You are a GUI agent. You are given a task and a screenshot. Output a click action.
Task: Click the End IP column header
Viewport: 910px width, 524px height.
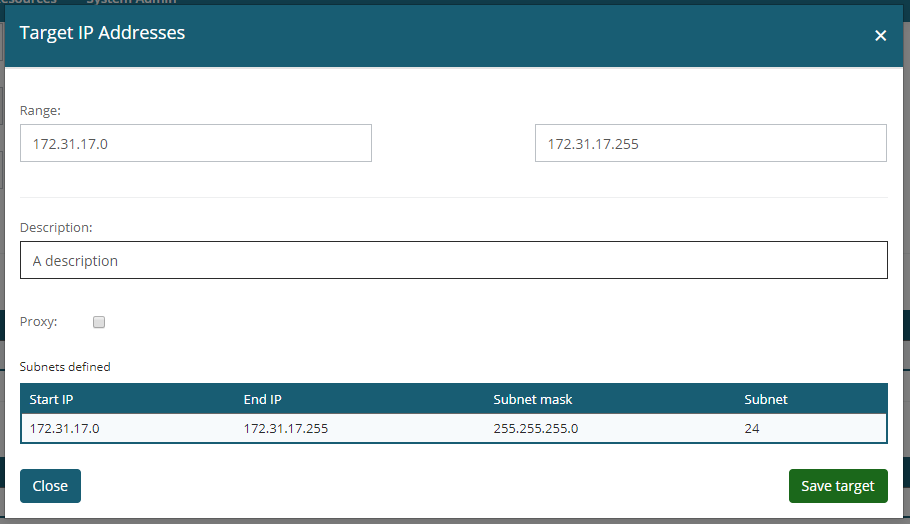pyautogui.click(x=263, y=399)
